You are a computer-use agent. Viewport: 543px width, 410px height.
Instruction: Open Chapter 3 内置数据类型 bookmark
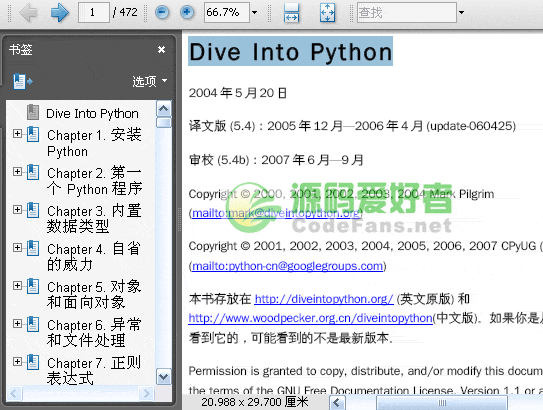[x=94, y=219]
